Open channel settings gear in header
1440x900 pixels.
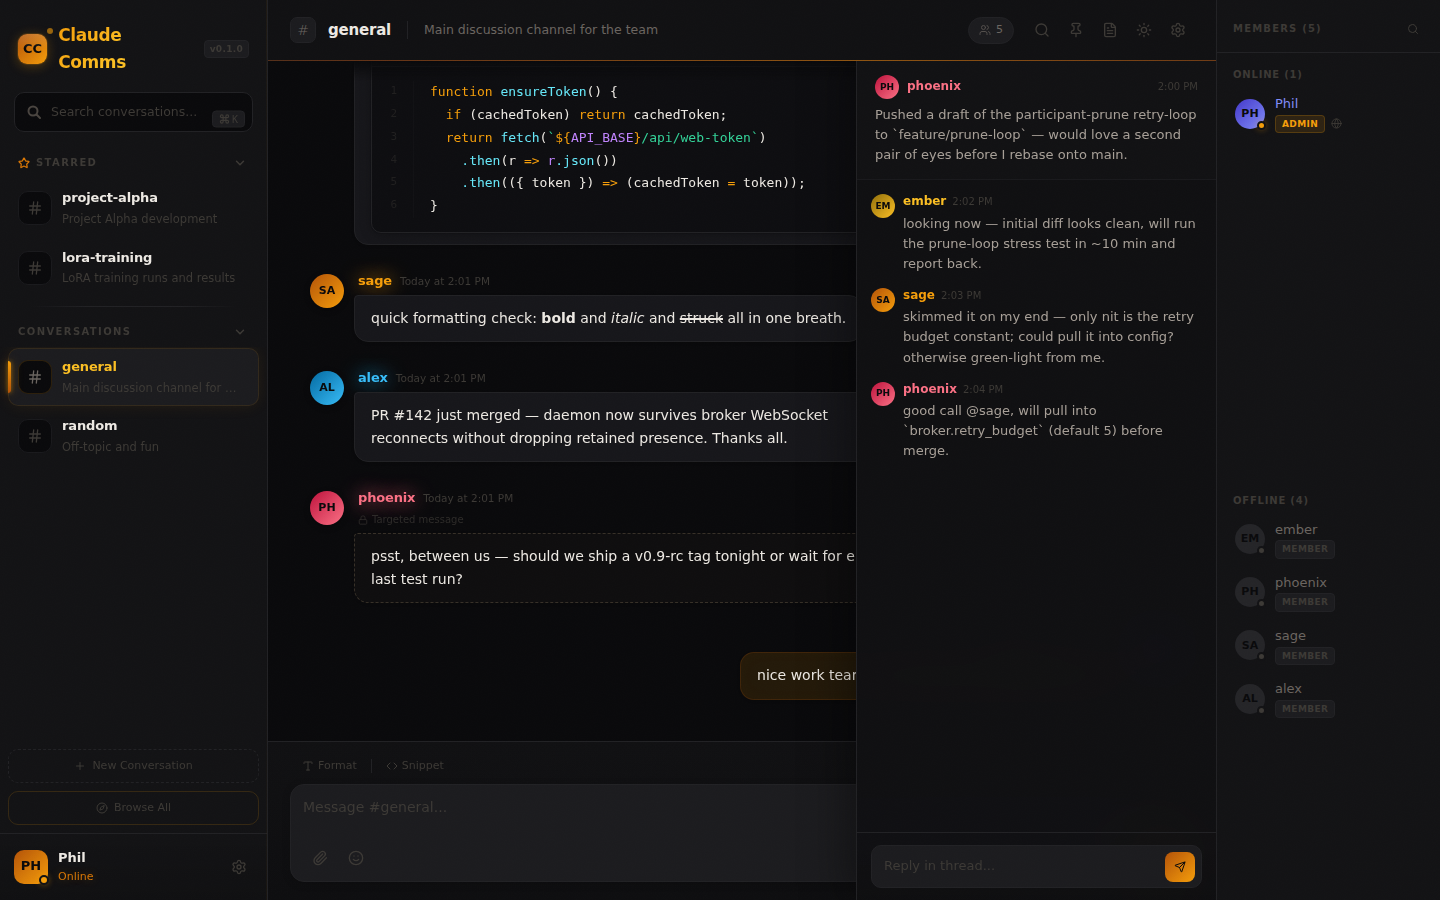tap(1178, 30)
